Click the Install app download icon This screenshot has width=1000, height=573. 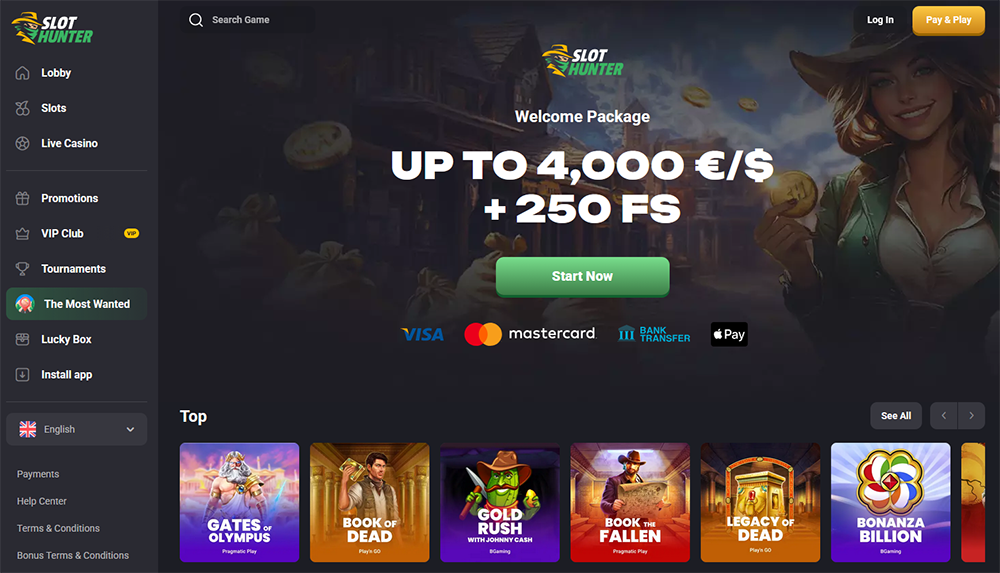(22, 375)
